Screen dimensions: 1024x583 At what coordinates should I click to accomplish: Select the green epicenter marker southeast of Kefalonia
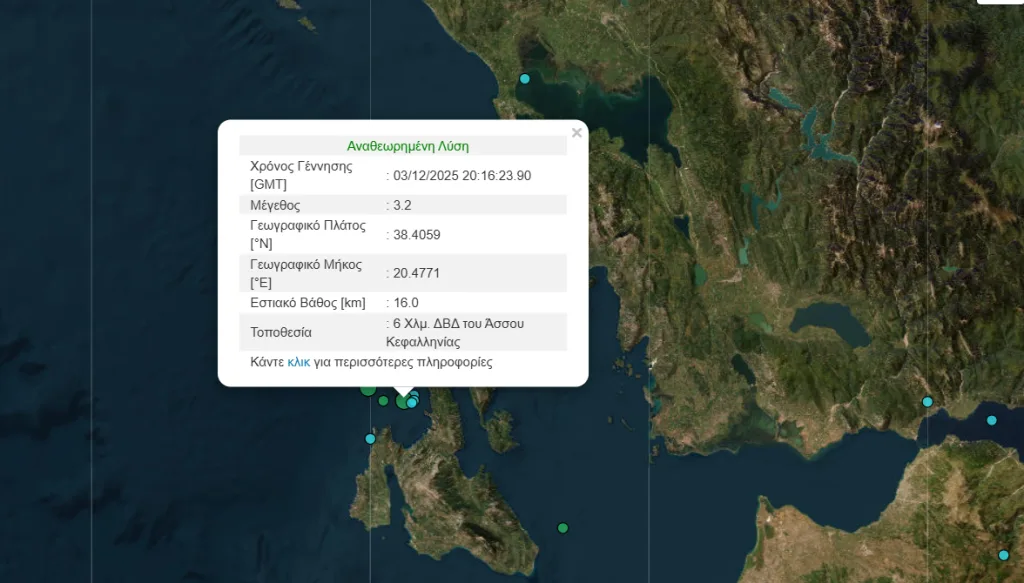point(562,527)
